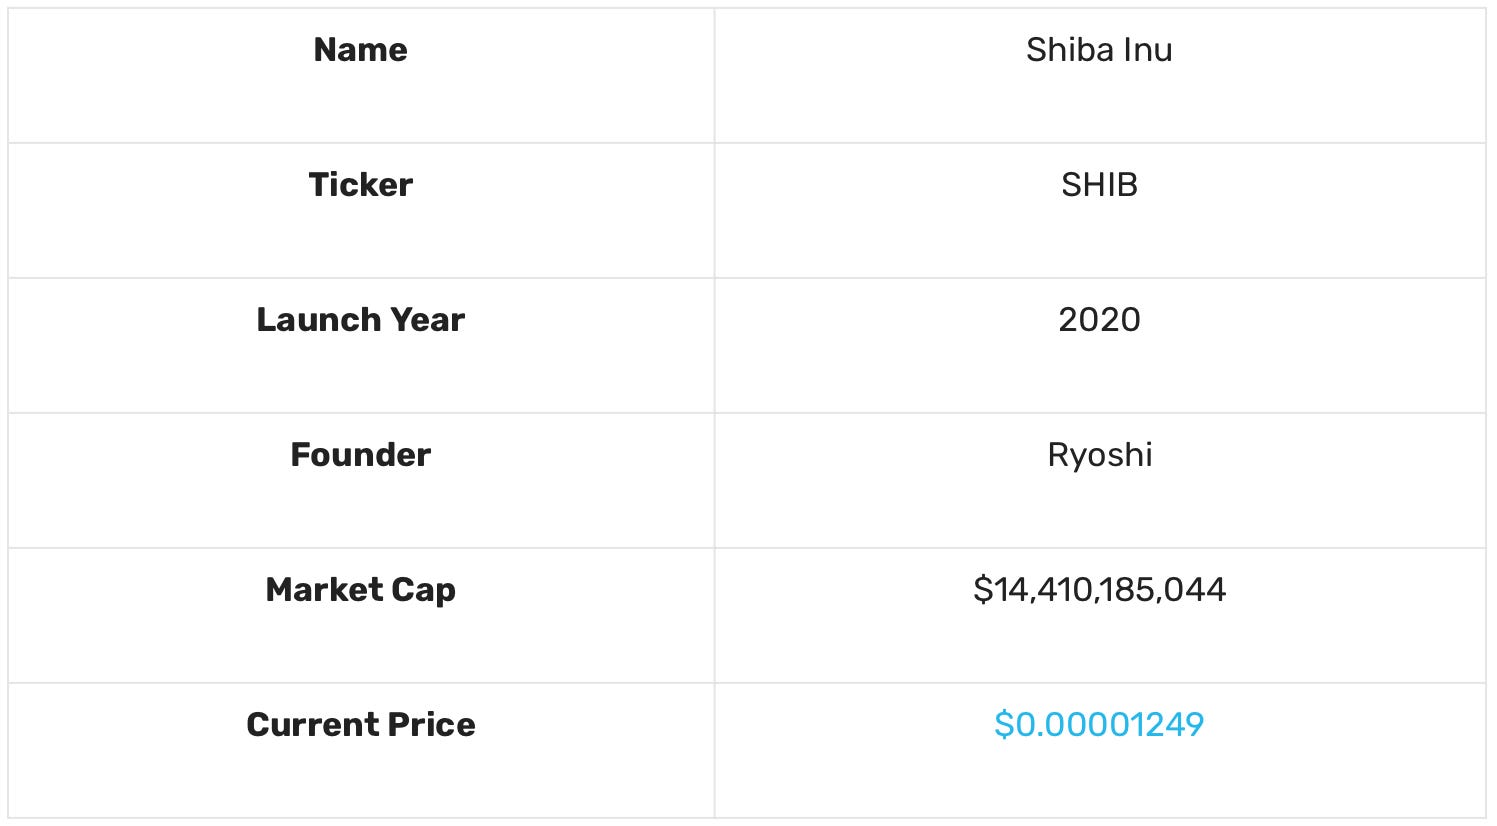Select the Ryoshi founder value

click(1099, 455)
